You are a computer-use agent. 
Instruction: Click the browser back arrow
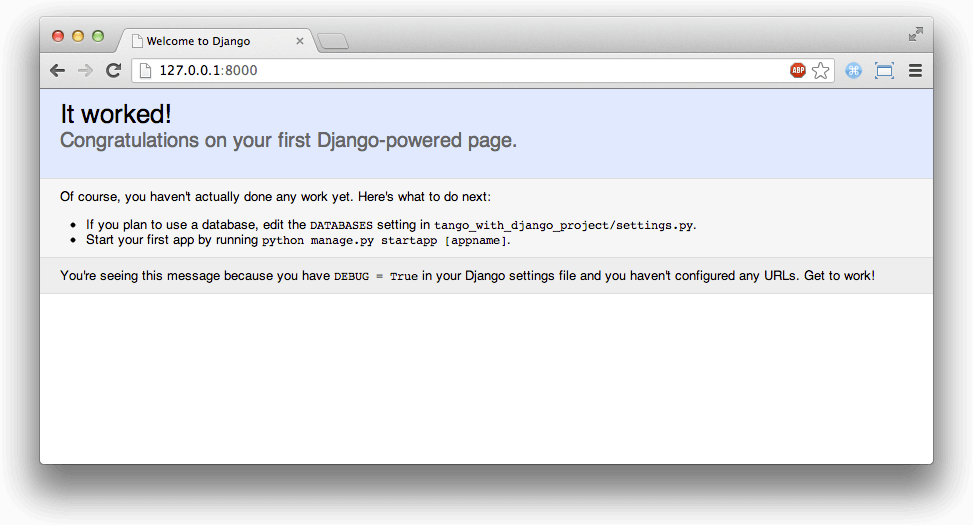(58, 70)
